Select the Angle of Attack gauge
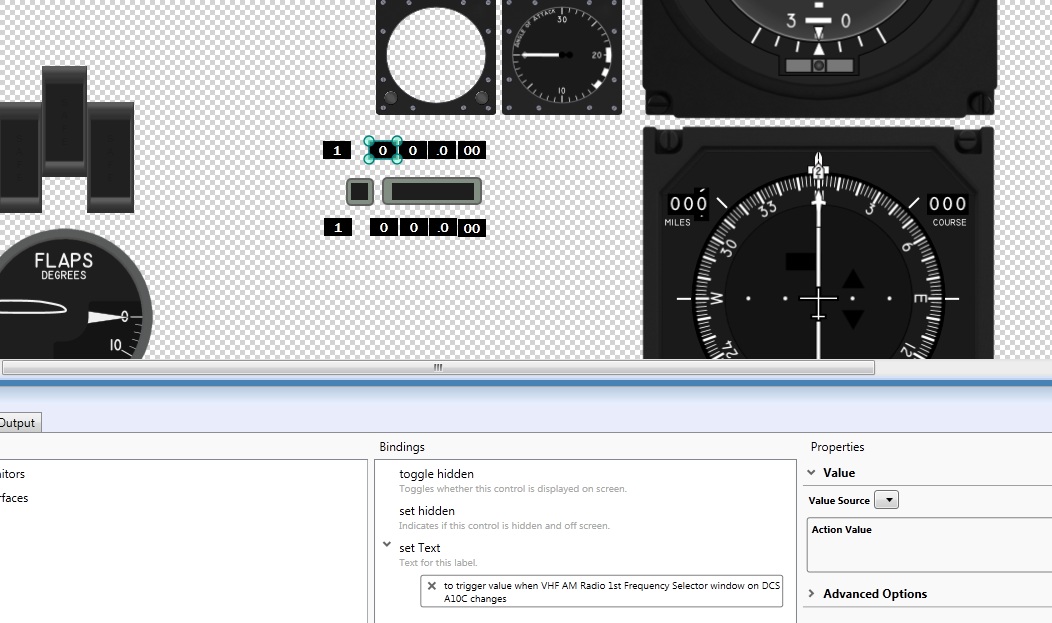Screen dimensions: 1052x623 (562, 57)
